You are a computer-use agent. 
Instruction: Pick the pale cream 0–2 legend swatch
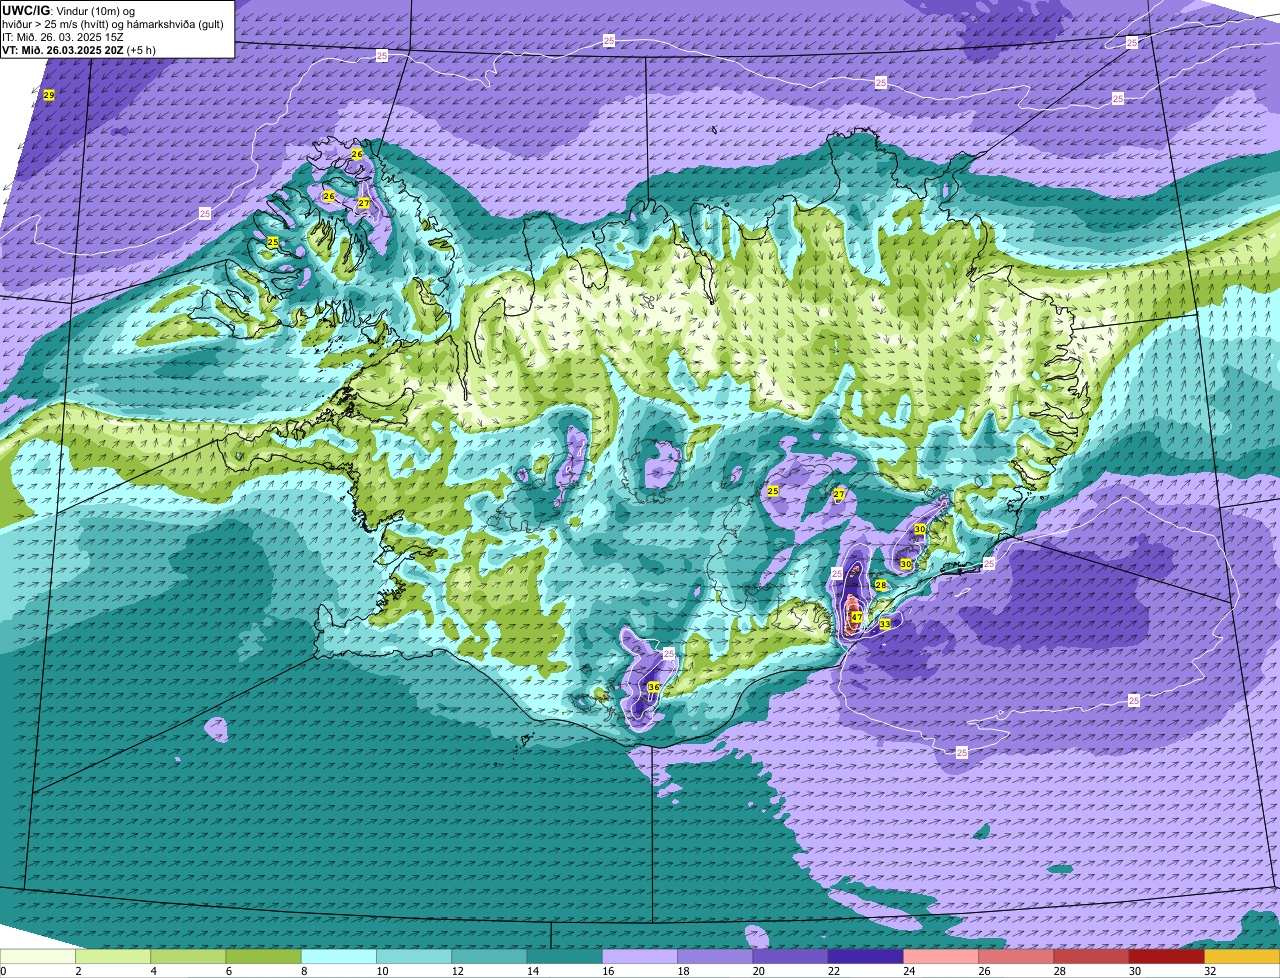[x=37, y=956]
